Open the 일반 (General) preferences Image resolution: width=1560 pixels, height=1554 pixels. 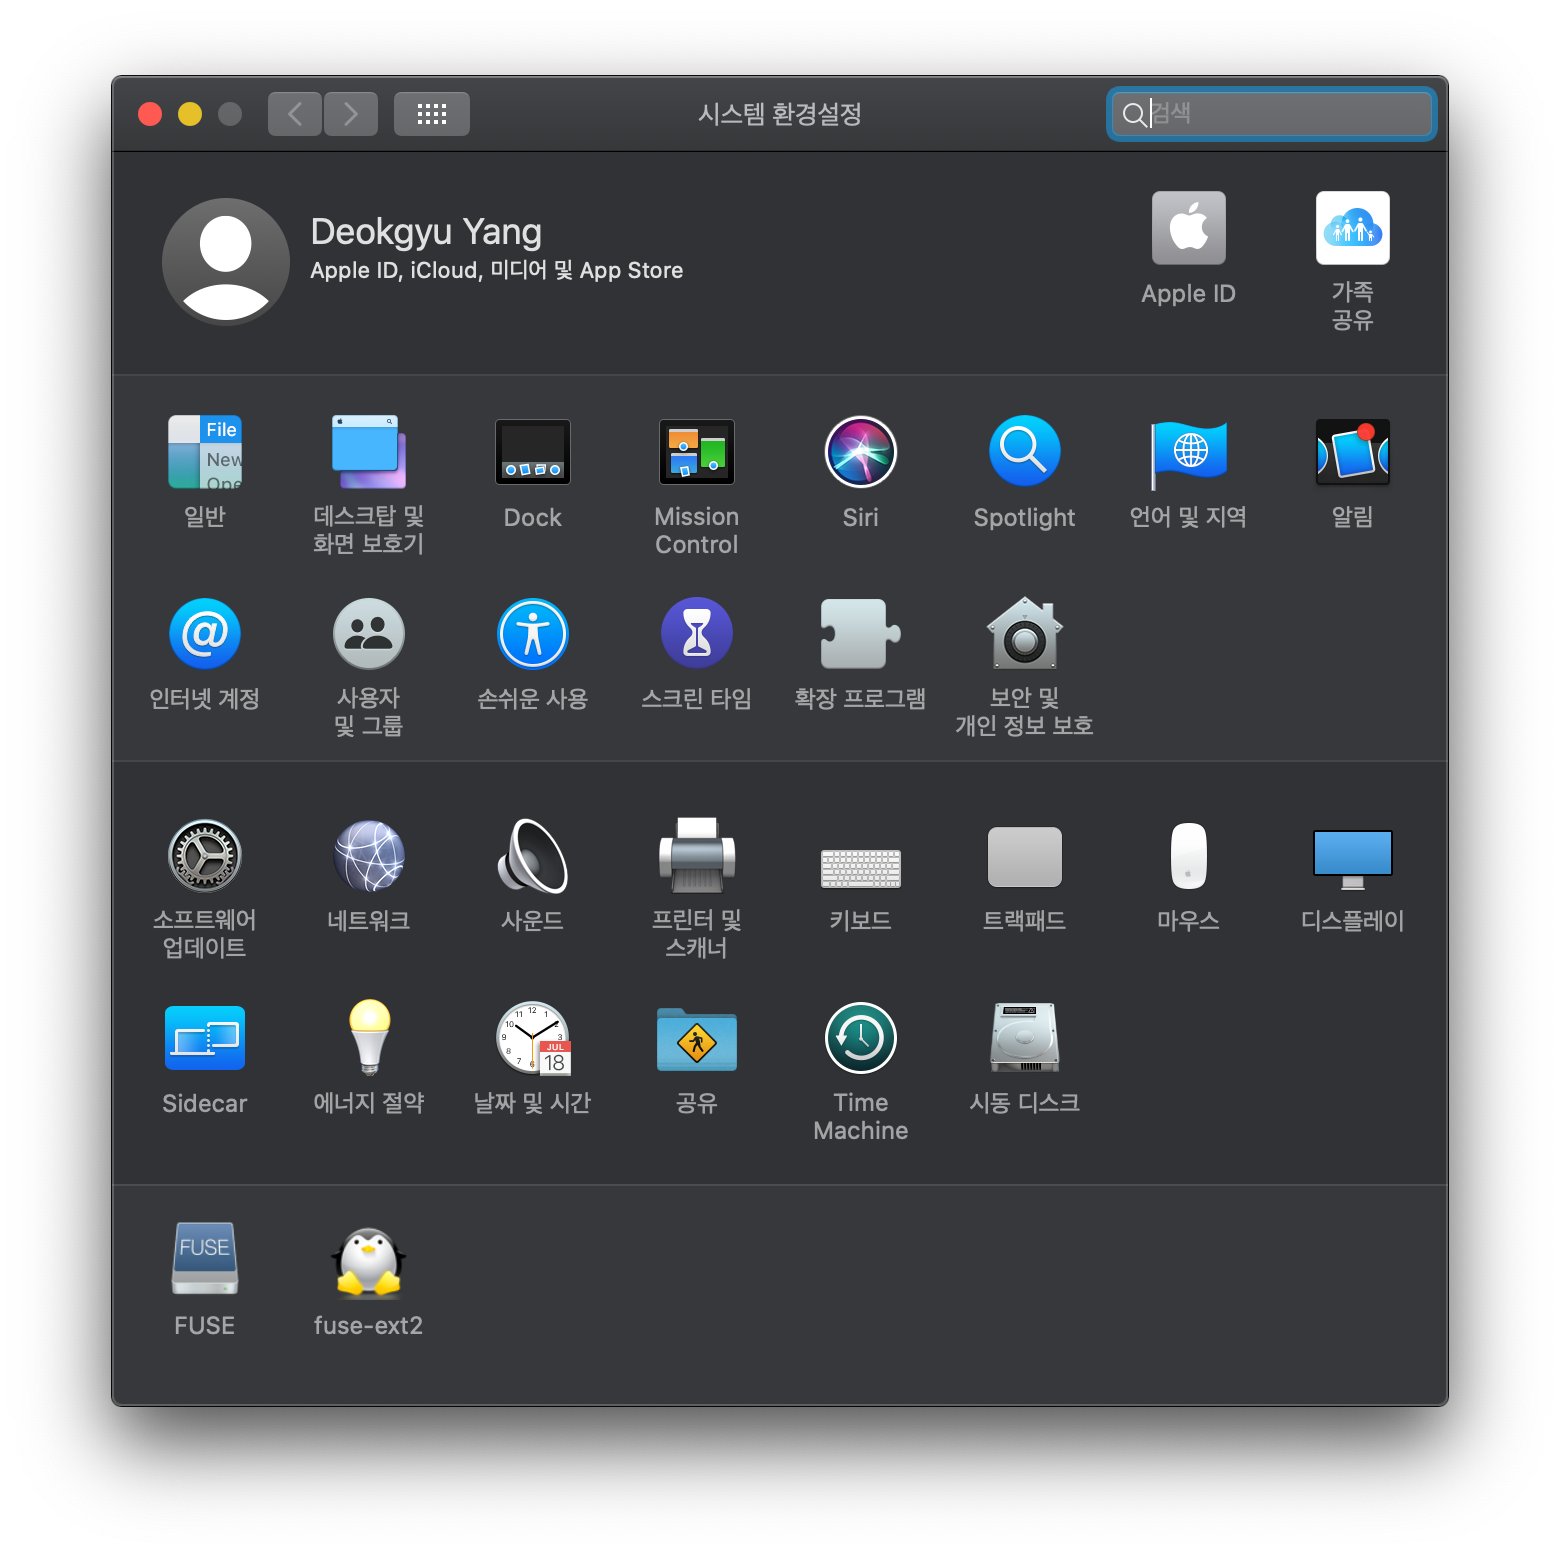(205, 452)
